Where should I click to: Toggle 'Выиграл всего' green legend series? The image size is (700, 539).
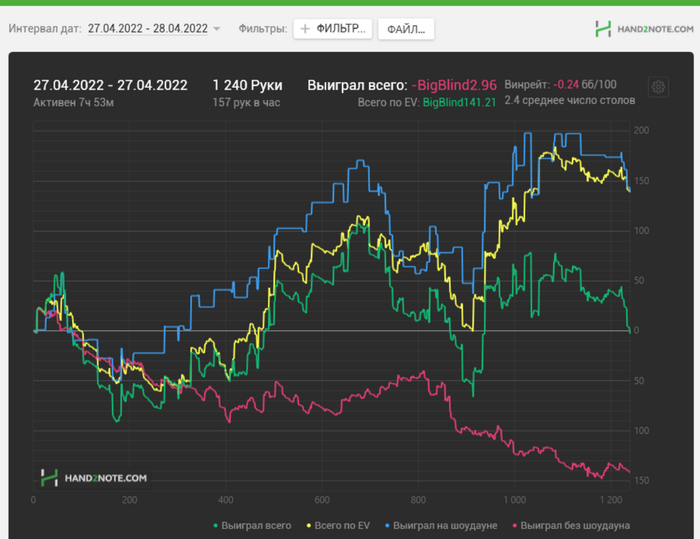pyautogui.click(x=253, y=526)
